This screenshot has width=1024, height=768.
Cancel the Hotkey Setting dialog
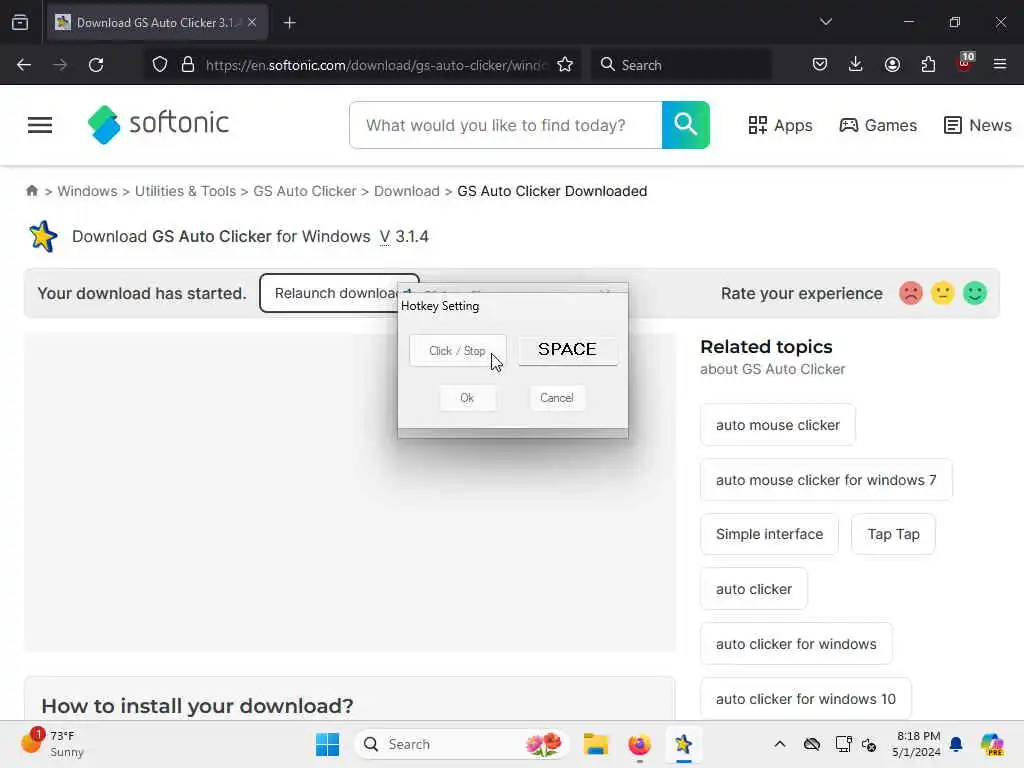point(557,398)
